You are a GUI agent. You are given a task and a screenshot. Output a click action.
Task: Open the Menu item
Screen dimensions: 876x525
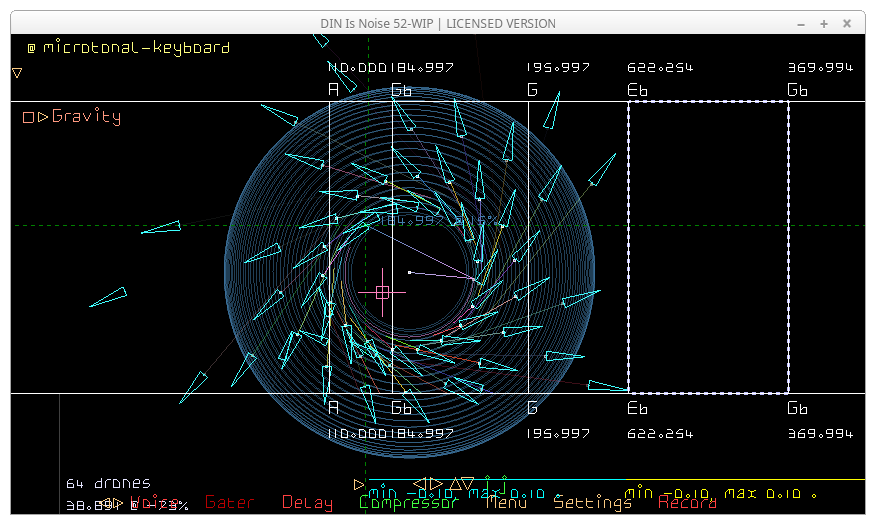tap(506, 503)
